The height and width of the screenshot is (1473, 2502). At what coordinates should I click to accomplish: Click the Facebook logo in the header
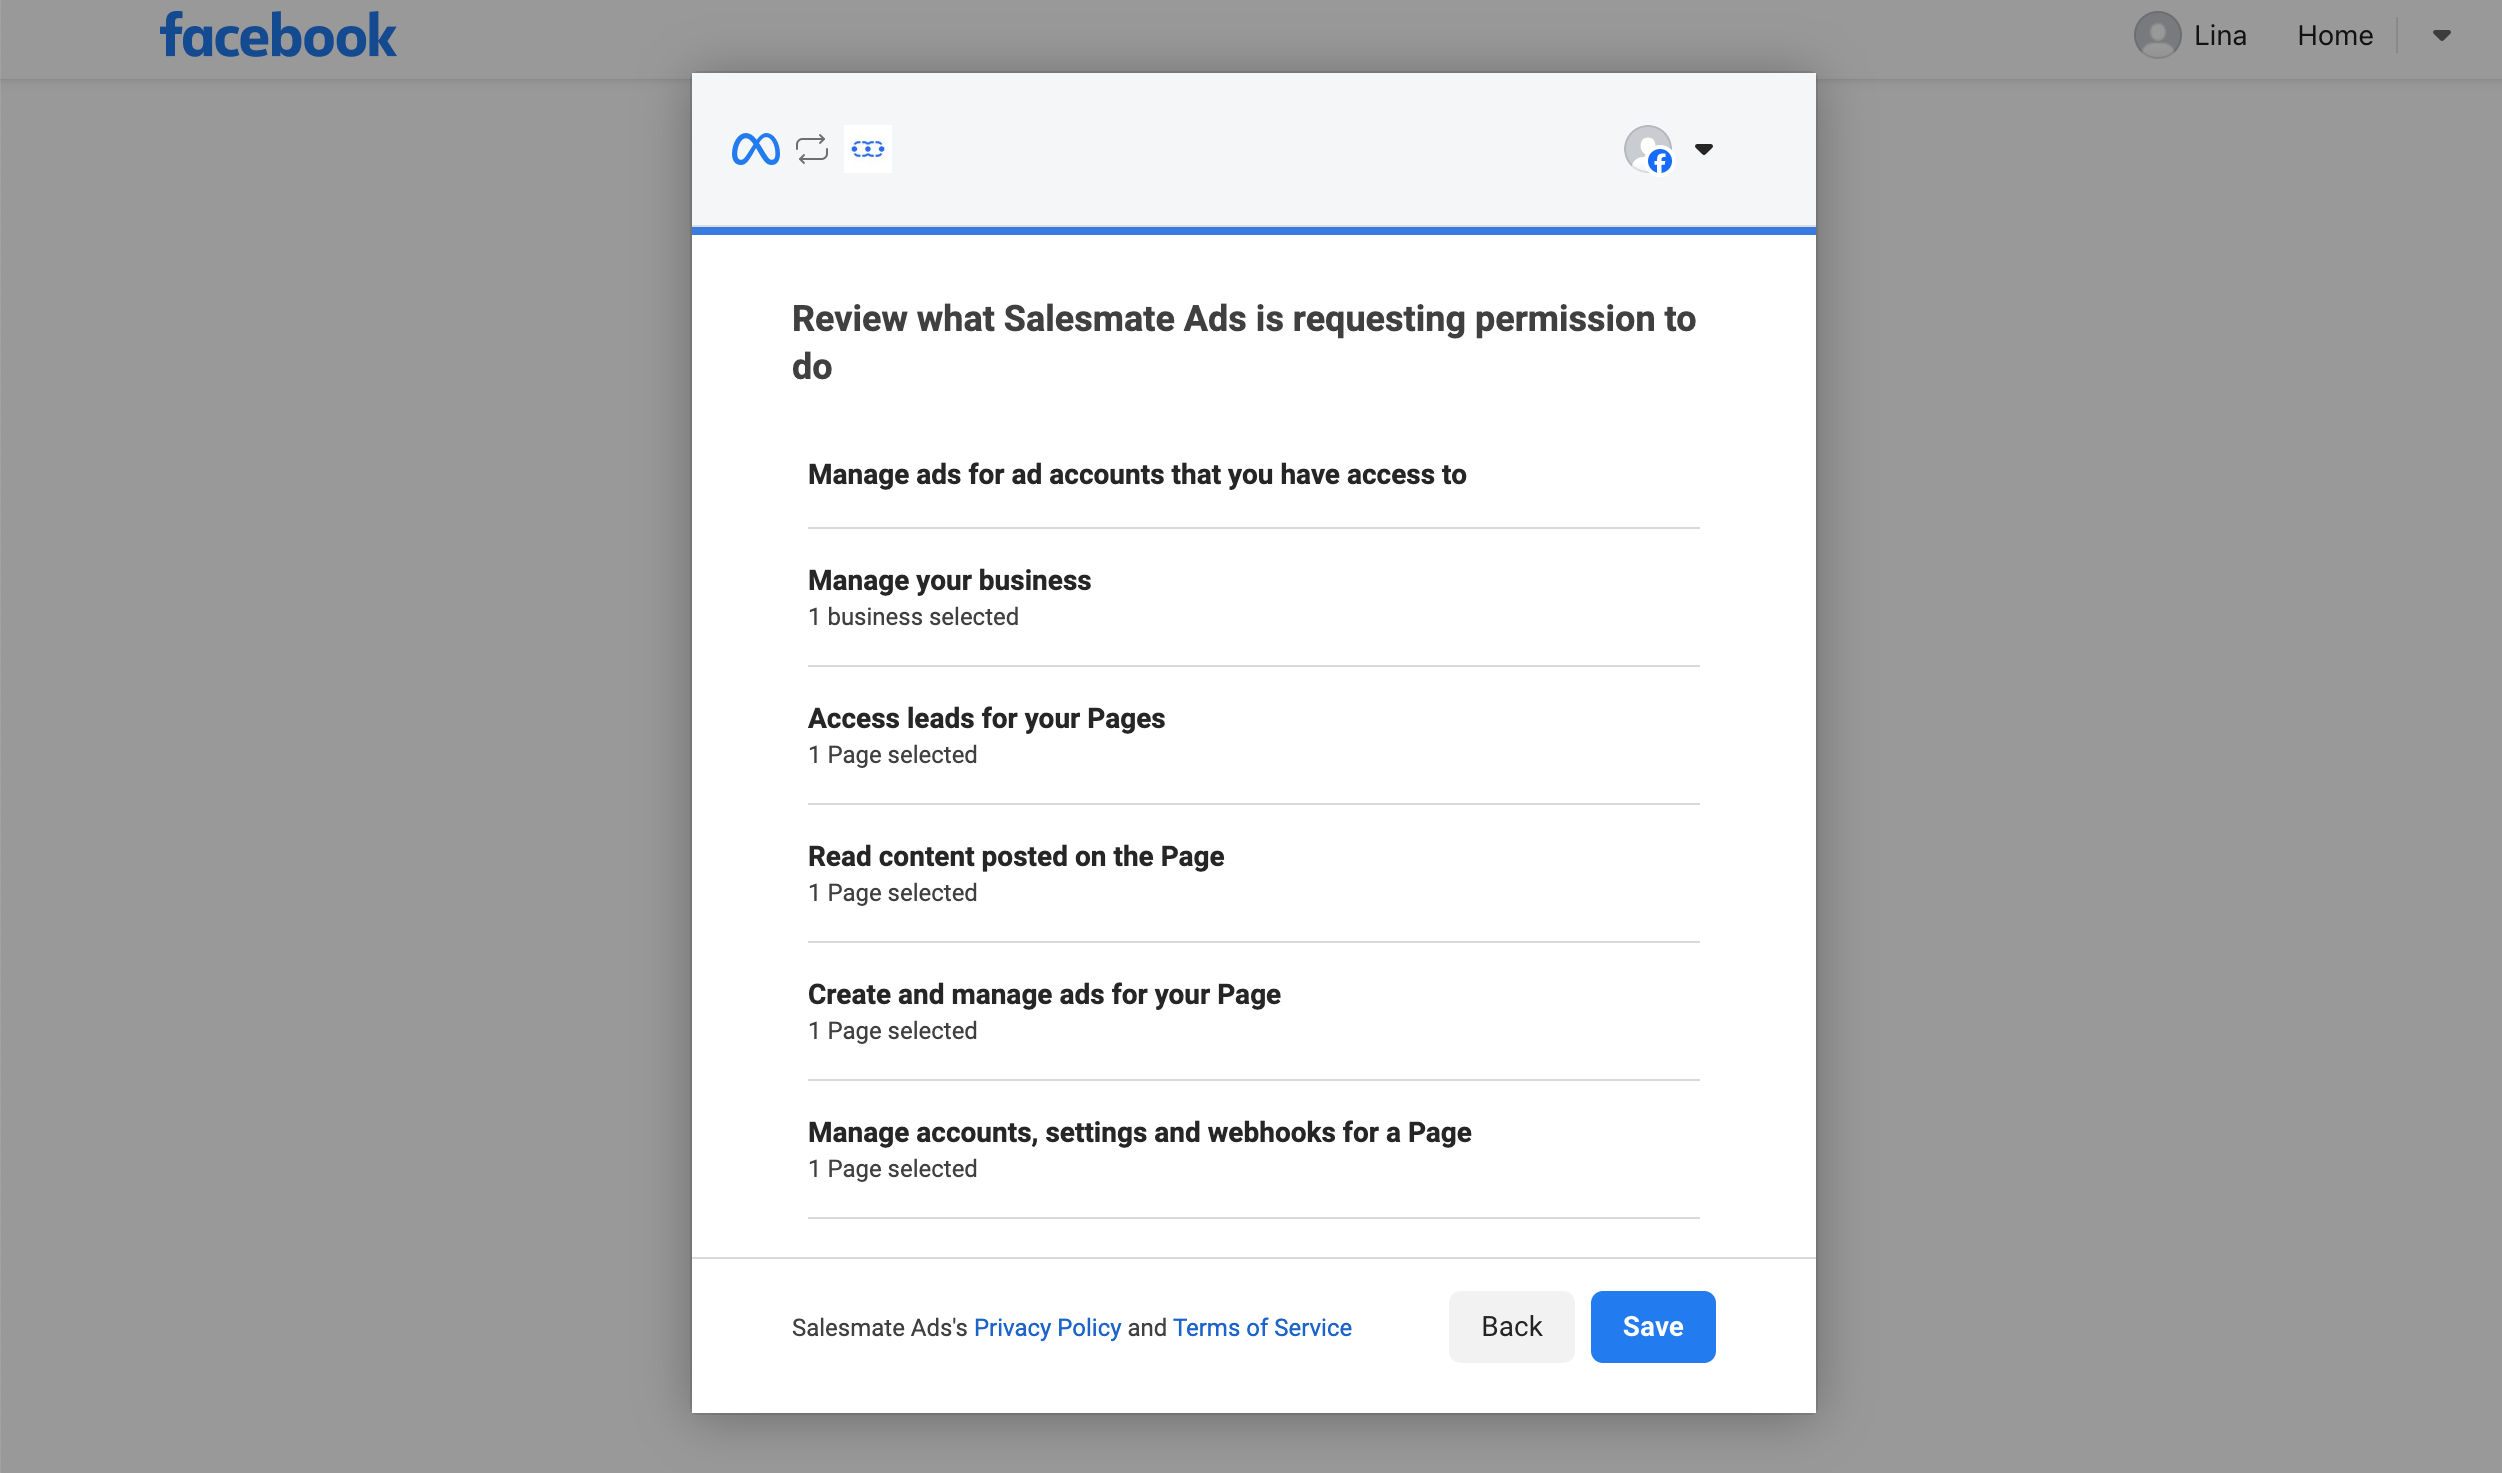click(x=278, y=36)
